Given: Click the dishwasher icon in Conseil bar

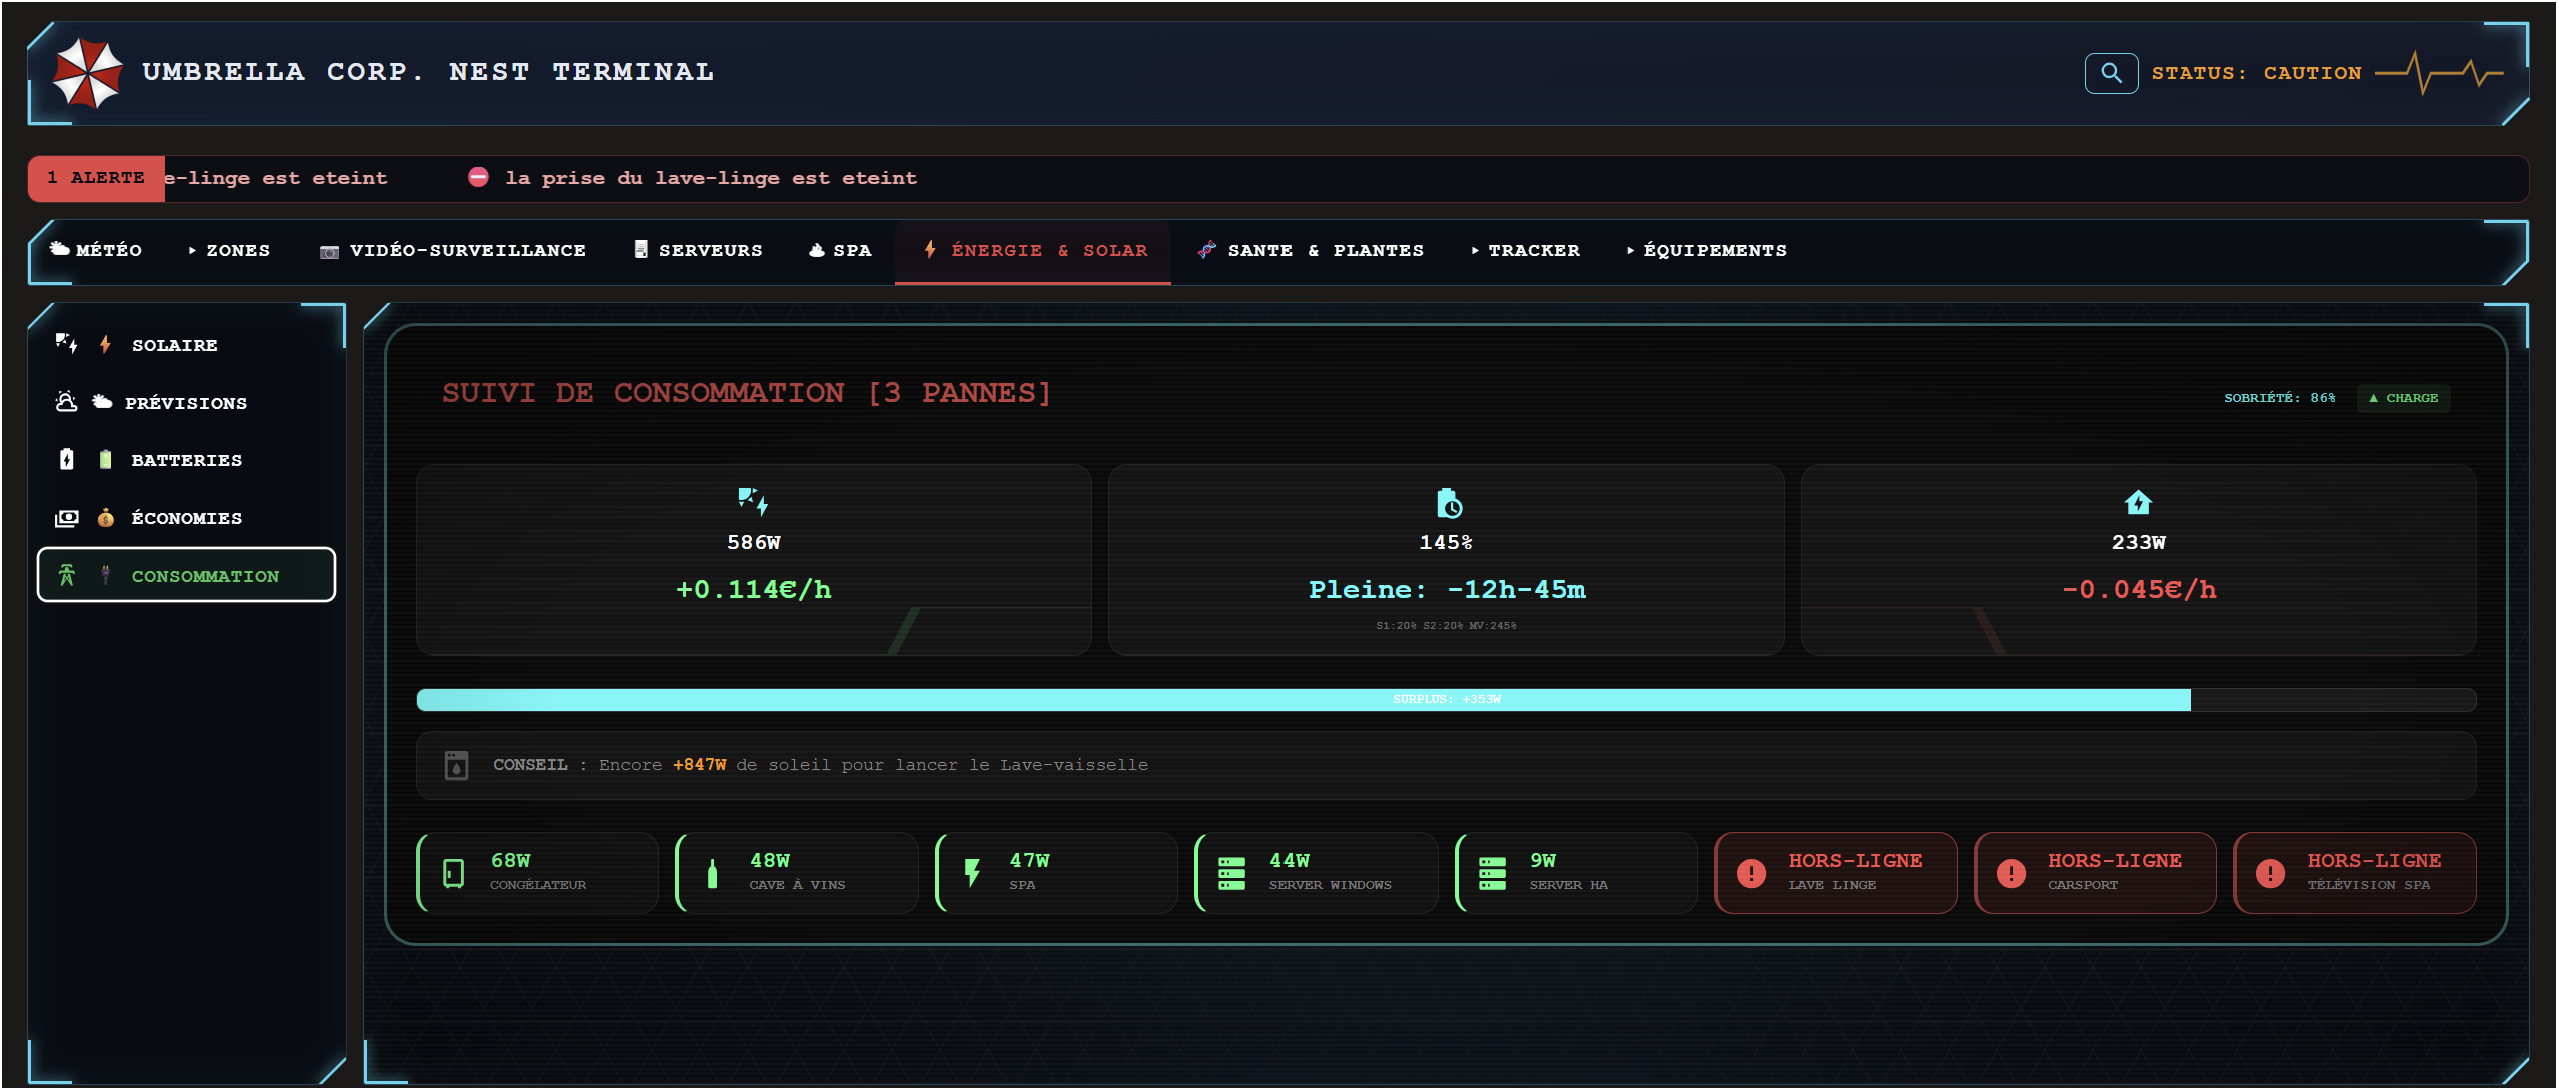Looking at the screenshot, I should [x=456, y=765].
